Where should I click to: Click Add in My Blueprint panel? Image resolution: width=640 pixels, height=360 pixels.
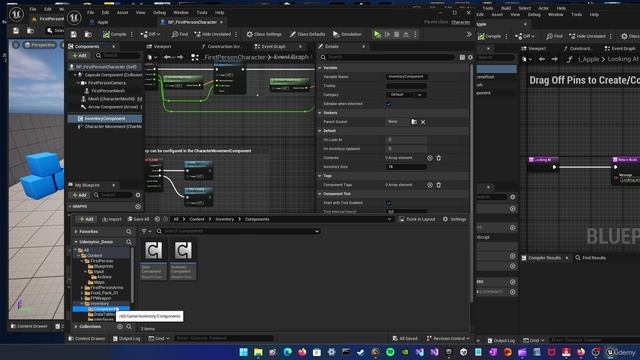click(x=79, y=195)
